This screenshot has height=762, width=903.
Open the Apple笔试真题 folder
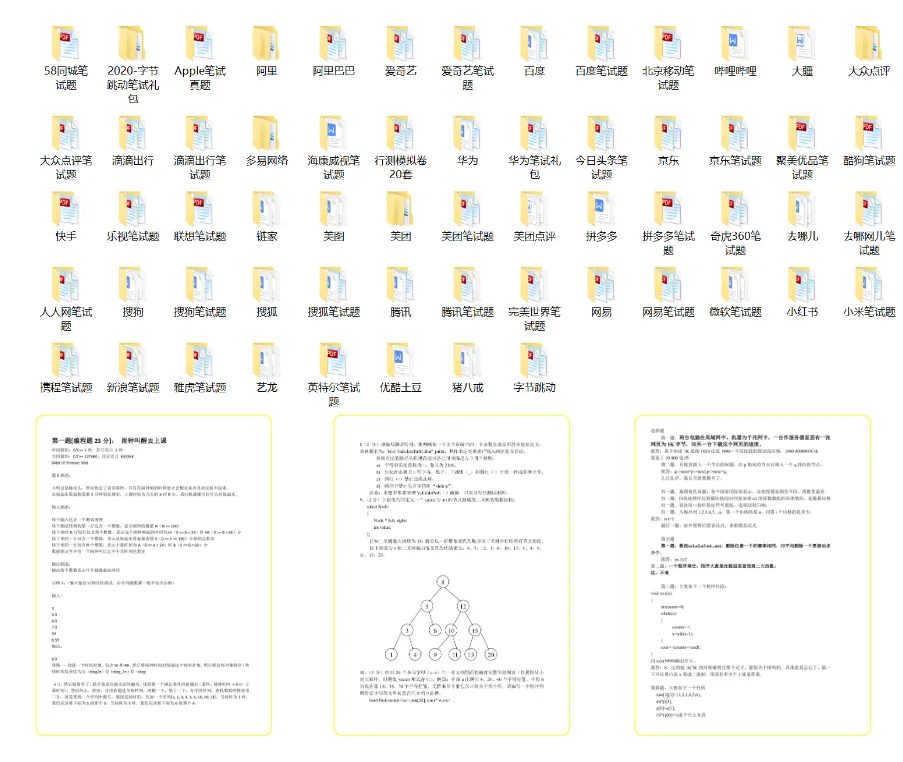click(x=200, y=43)
